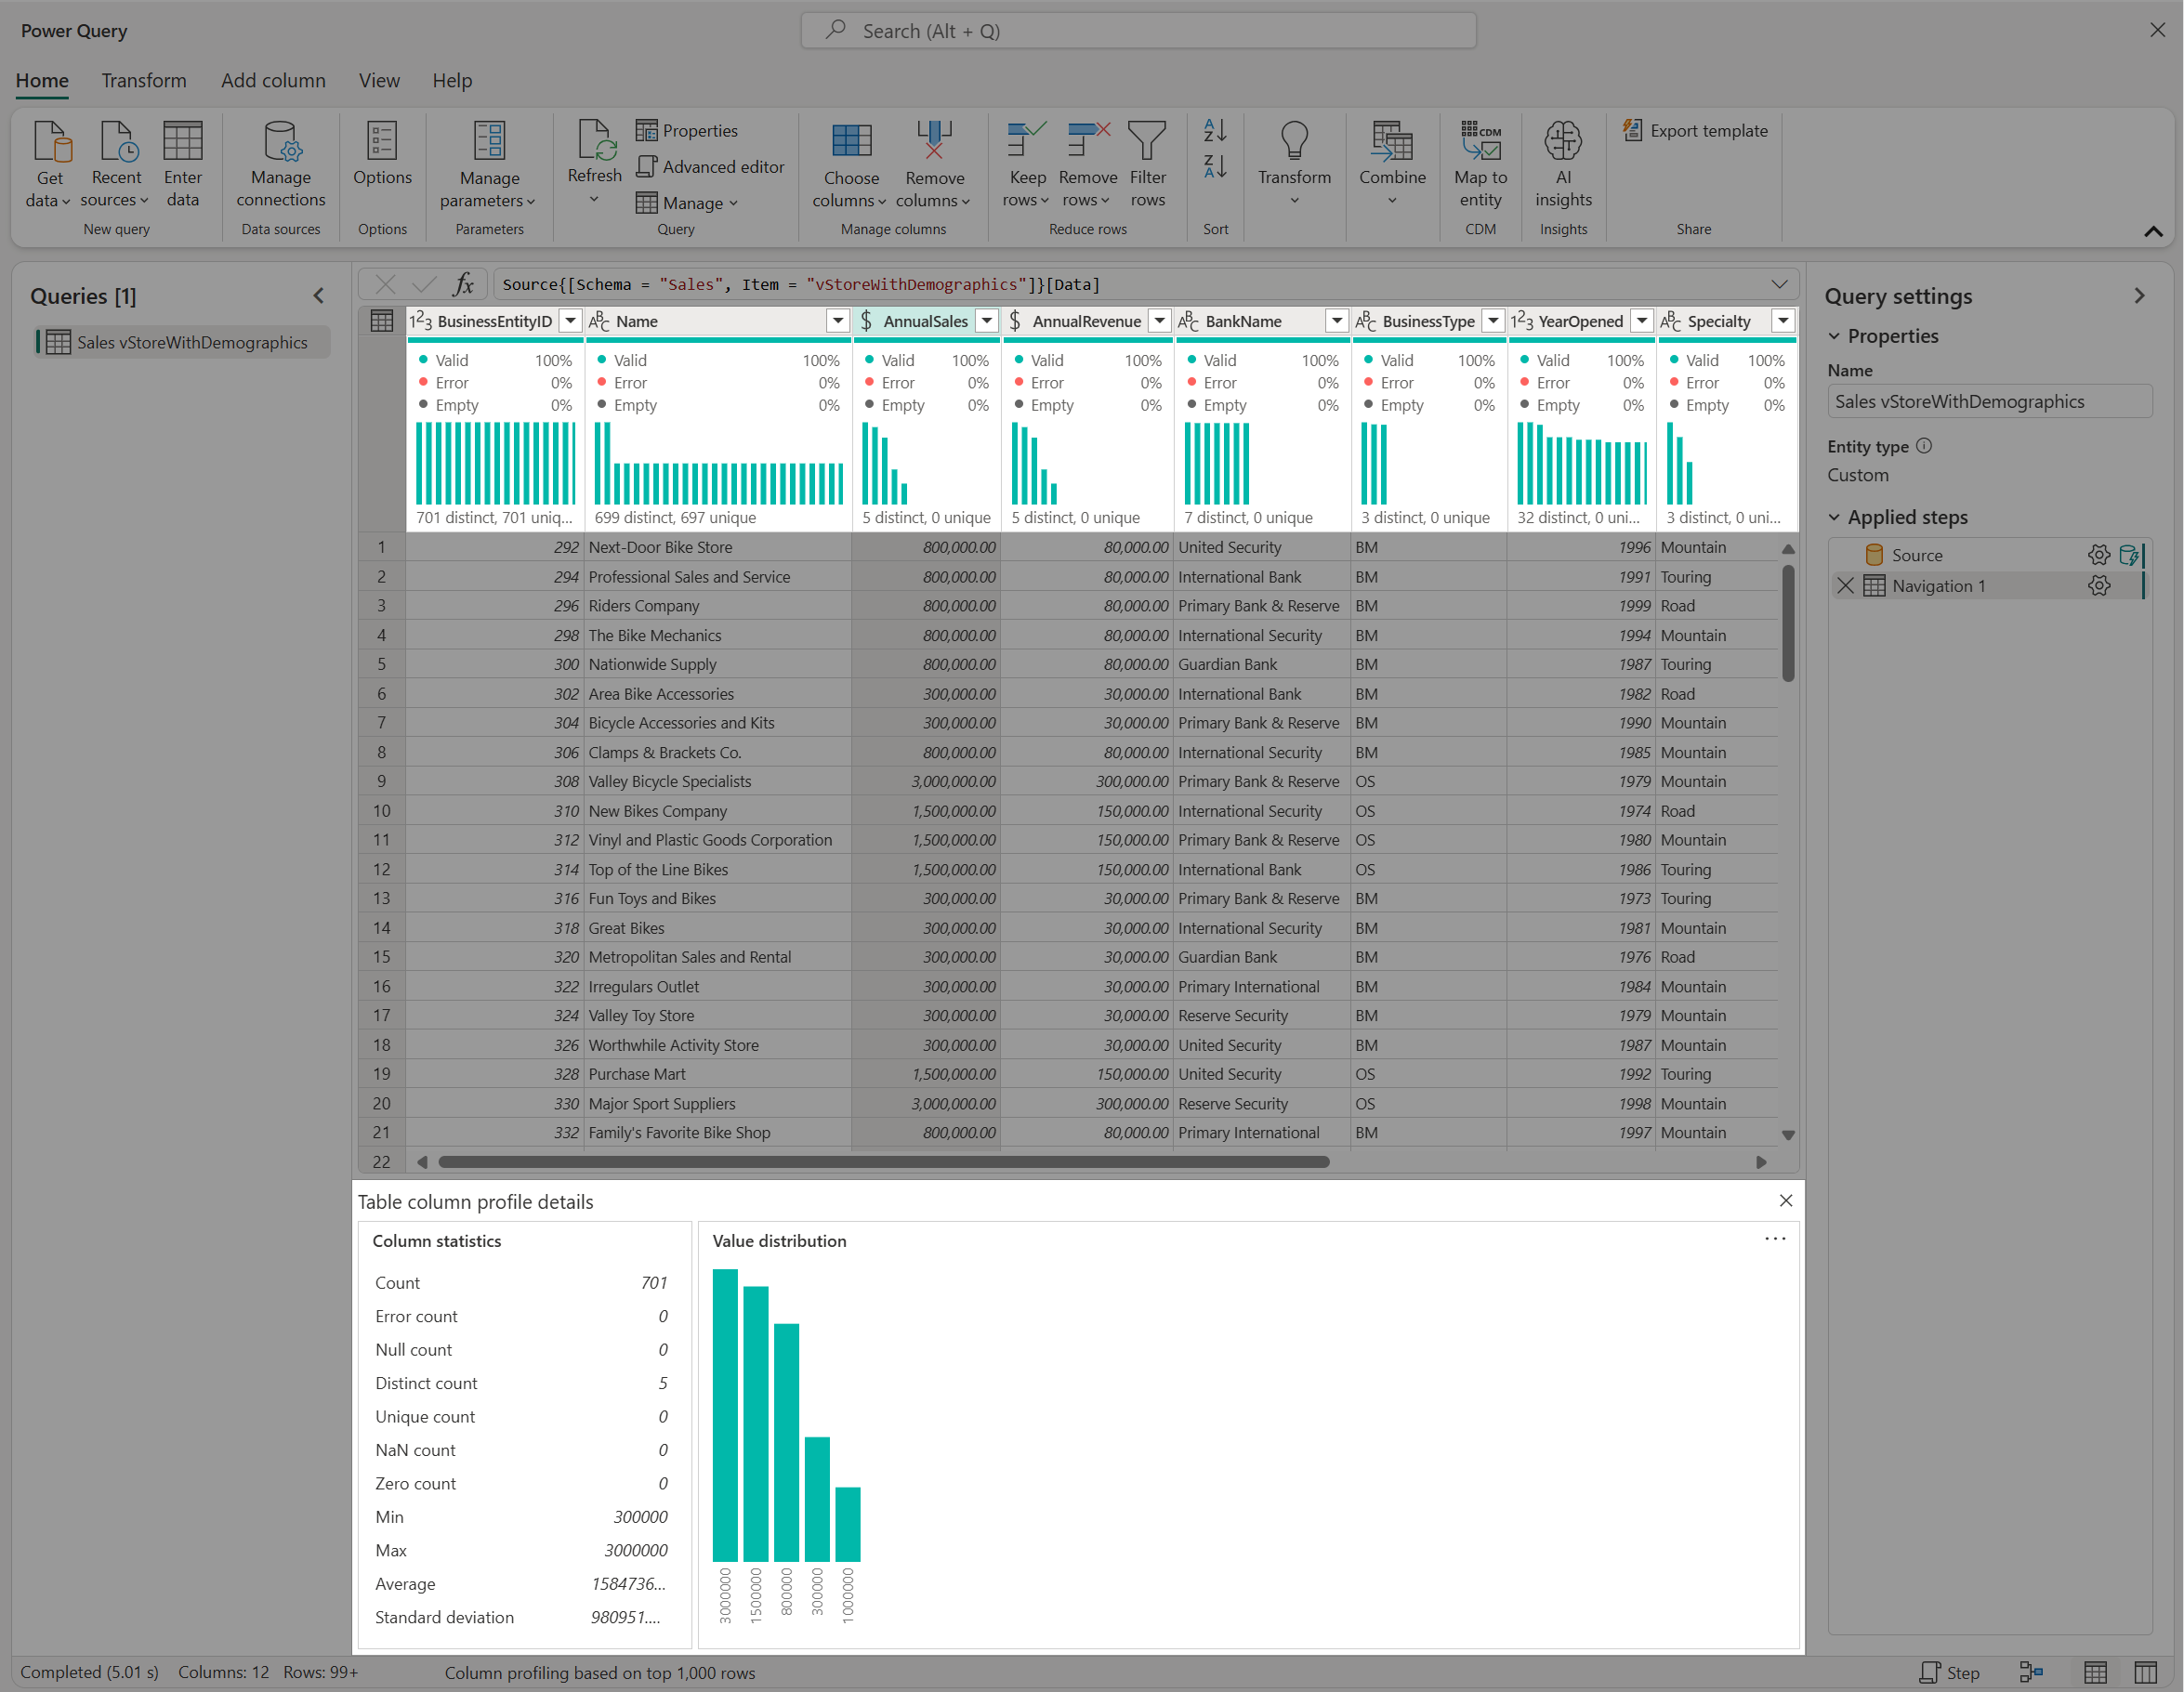Open the Add column tab
The width and height of the screenshot is (2184, 1692).
(273, 81)
